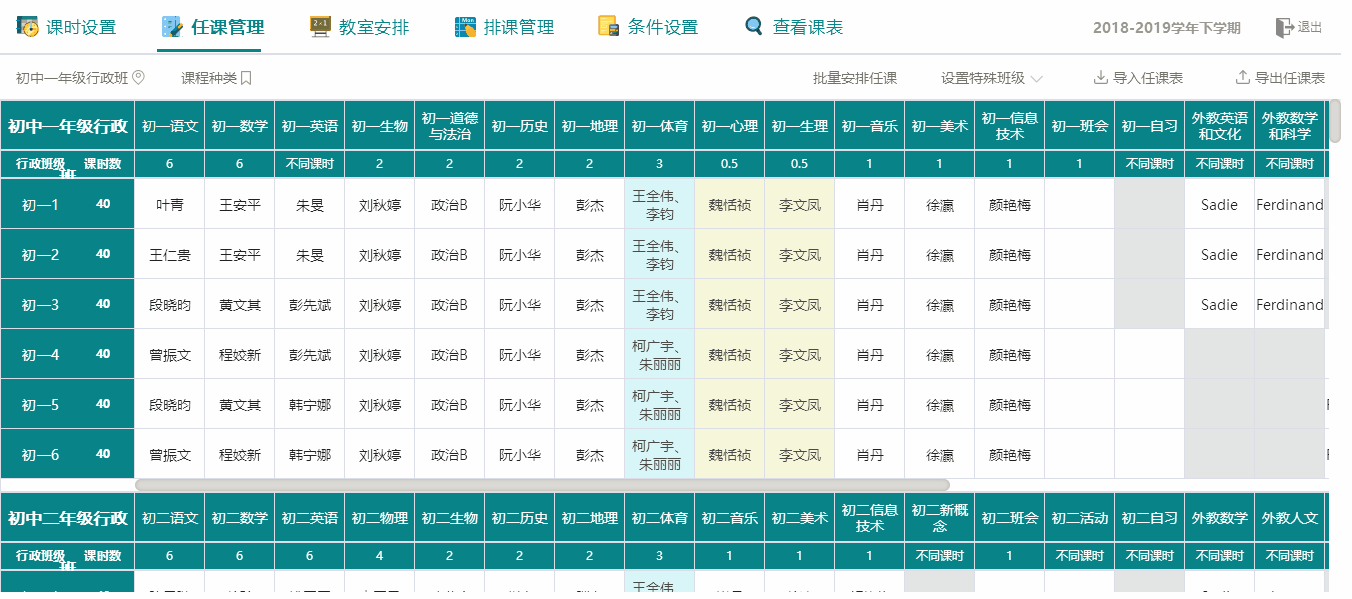Click 颜艳梅 cell in 初一2 row
This screenshot has width=1352, height=599.
click(1010, 254)
